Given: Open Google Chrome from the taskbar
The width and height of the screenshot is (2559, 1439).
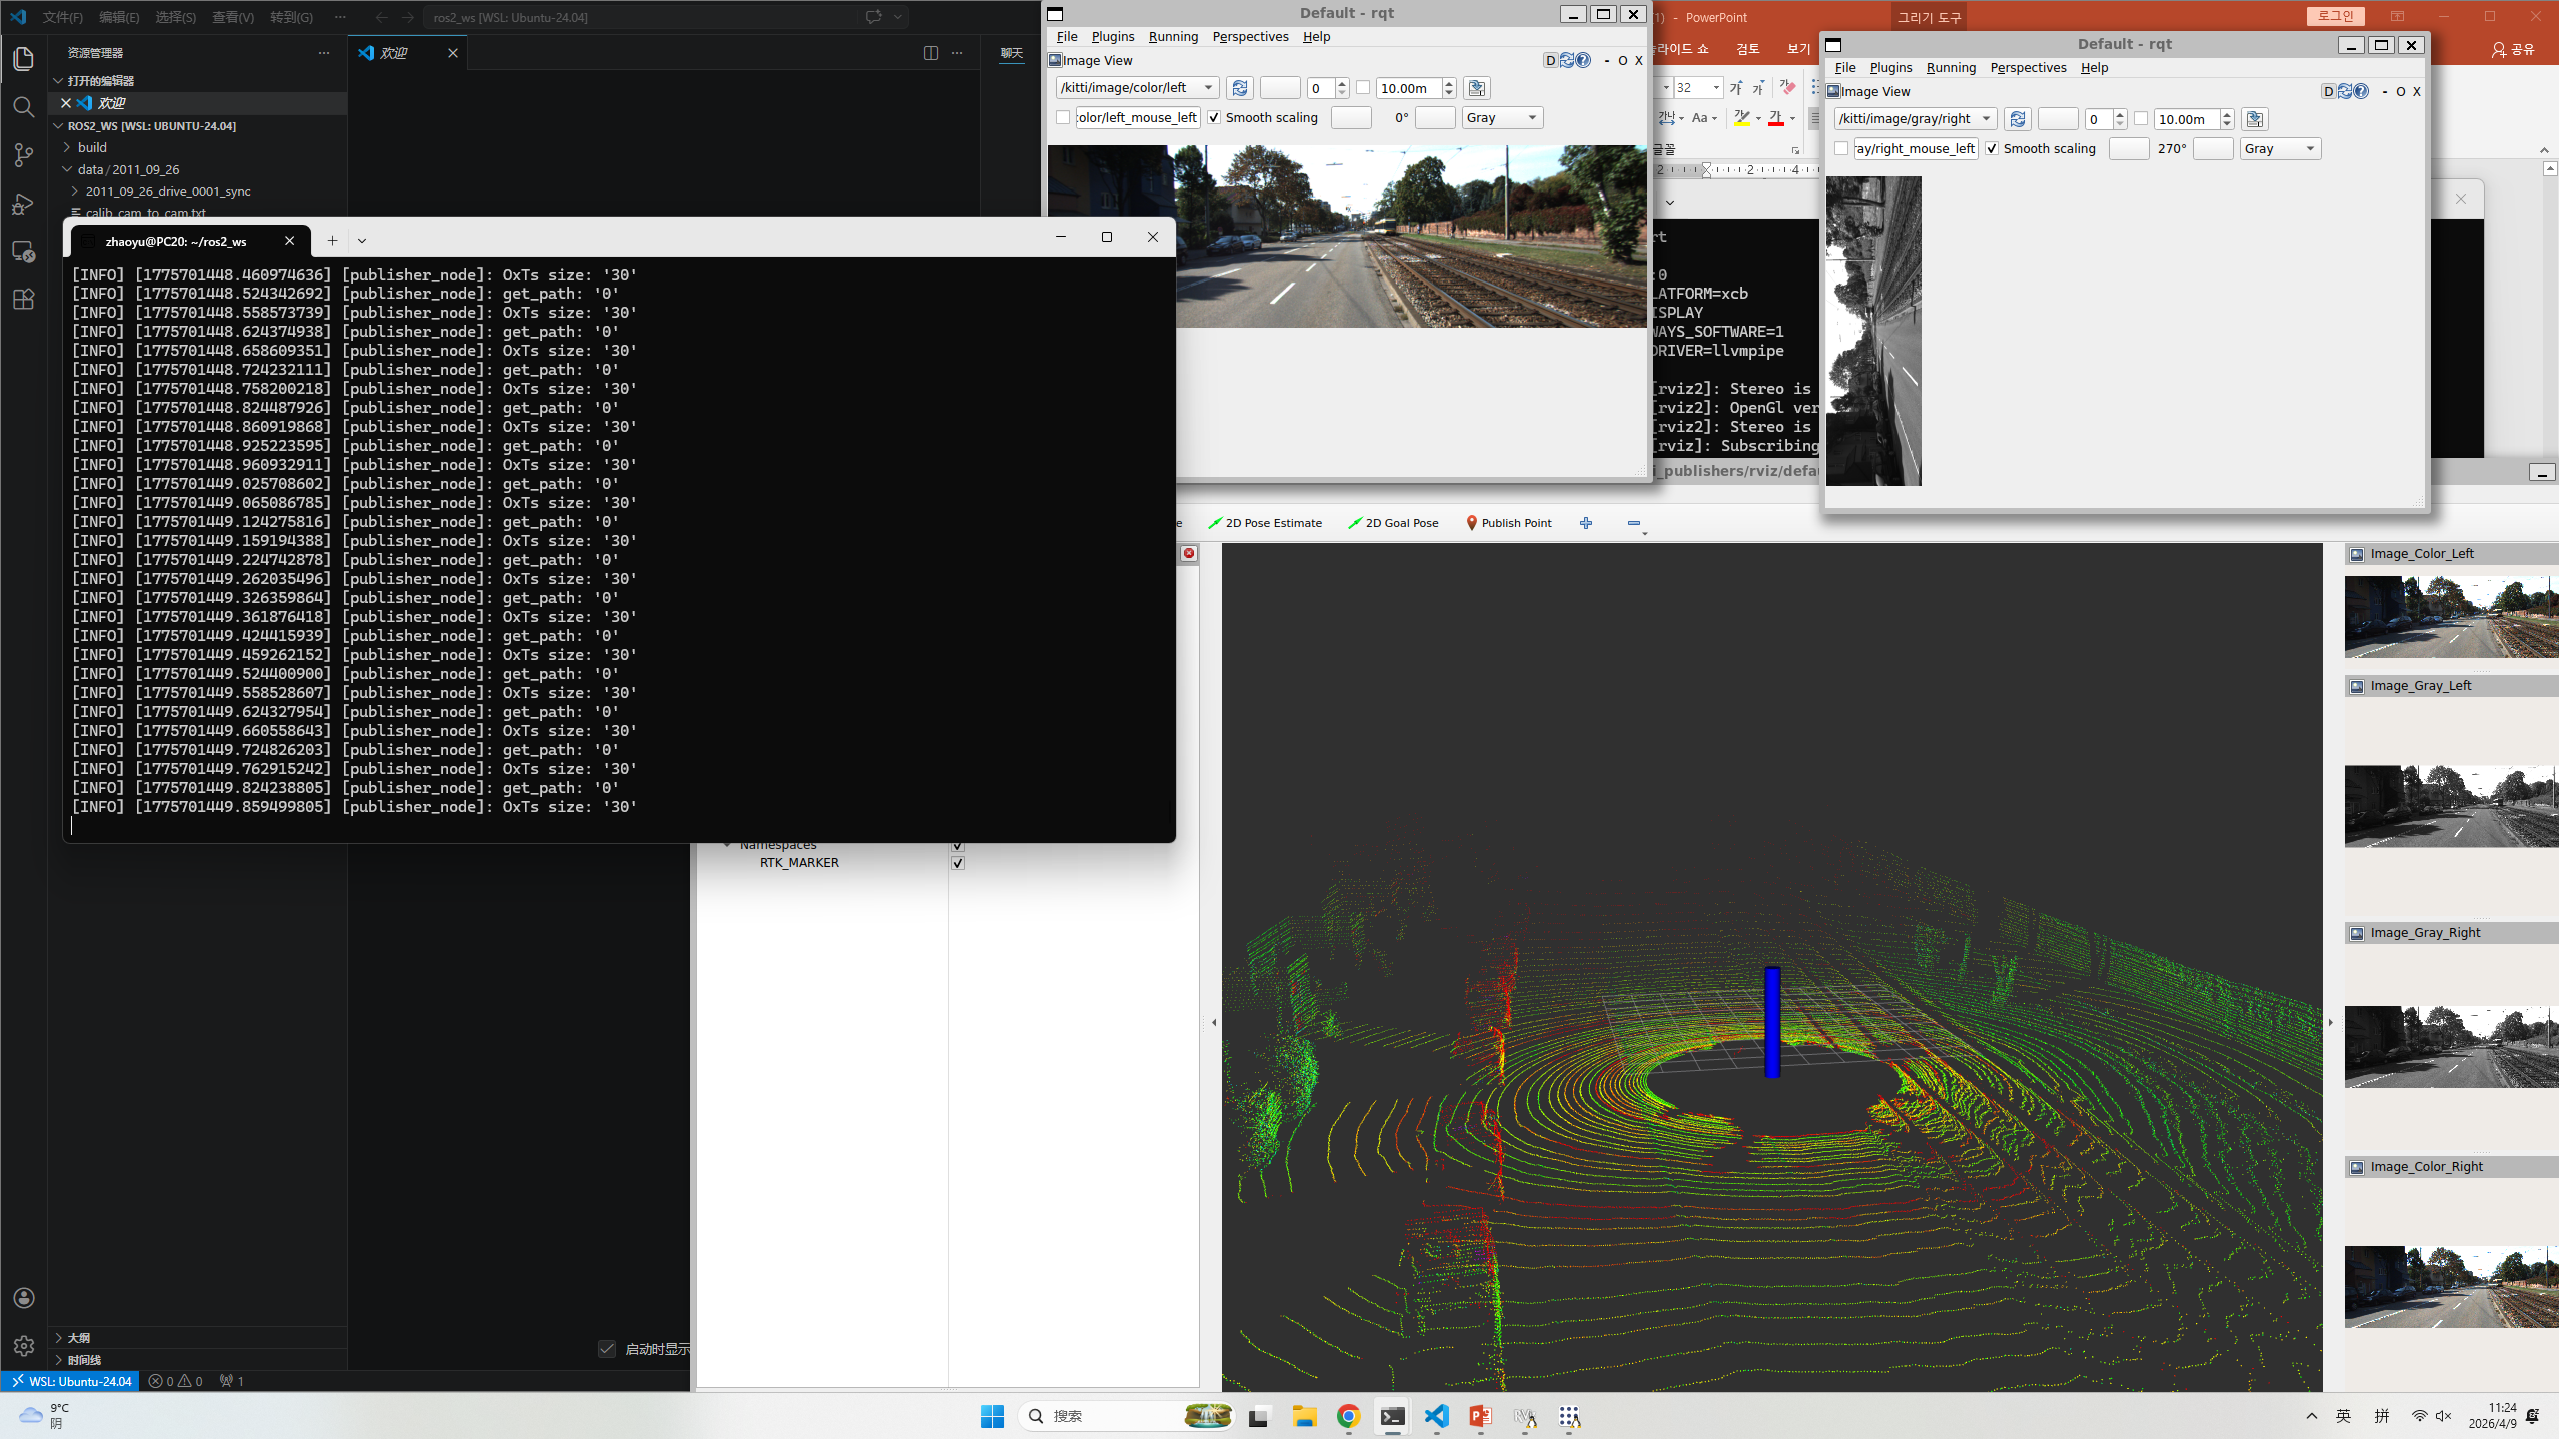Looking at the screenshot, I should pyautogui.click(x=1349, y=1416).
